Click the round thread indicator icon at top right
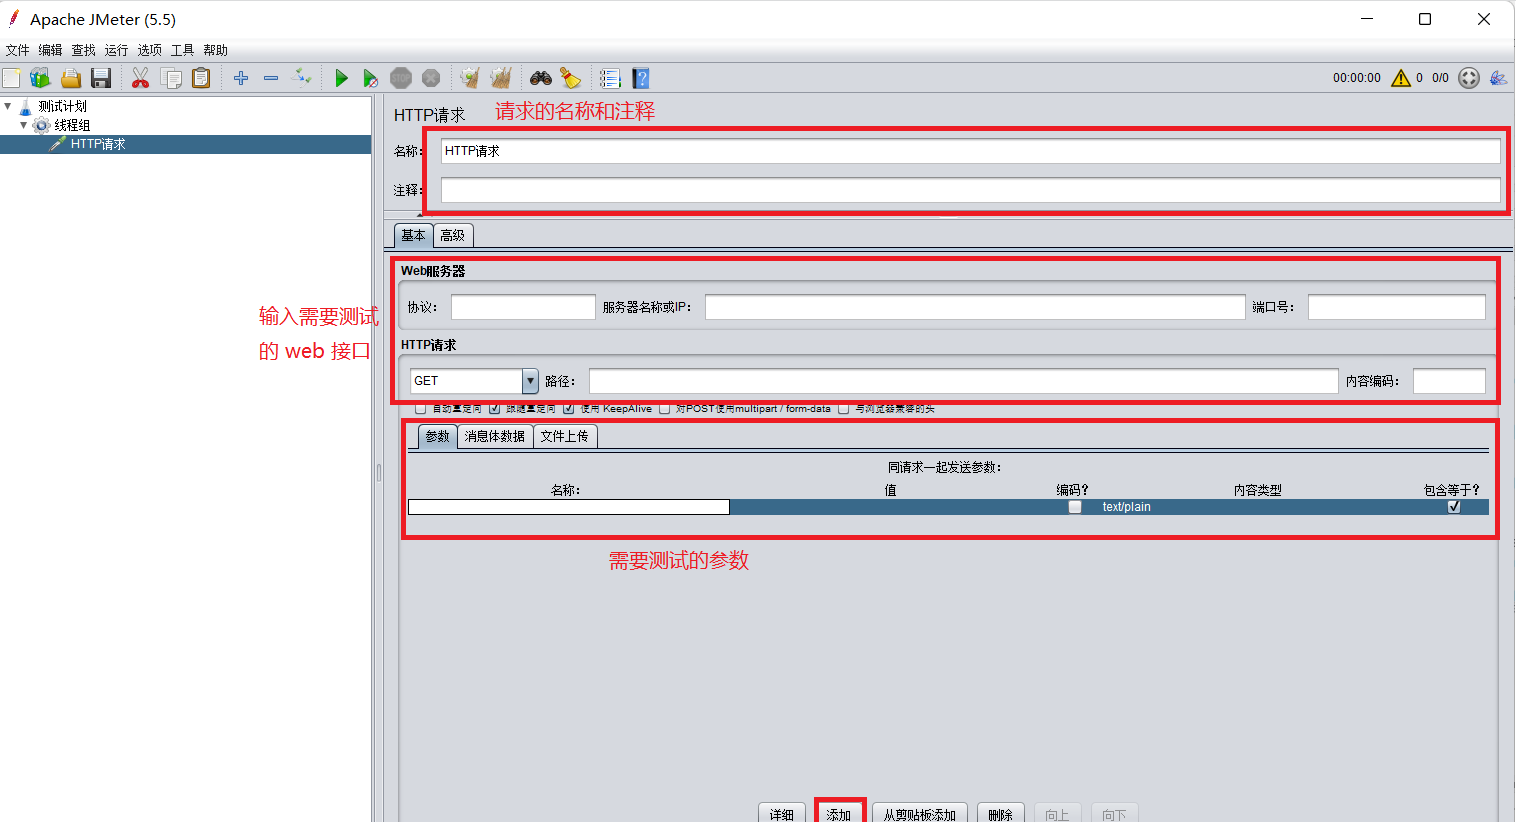The image size is (1516, 822). pos(1469,78)
